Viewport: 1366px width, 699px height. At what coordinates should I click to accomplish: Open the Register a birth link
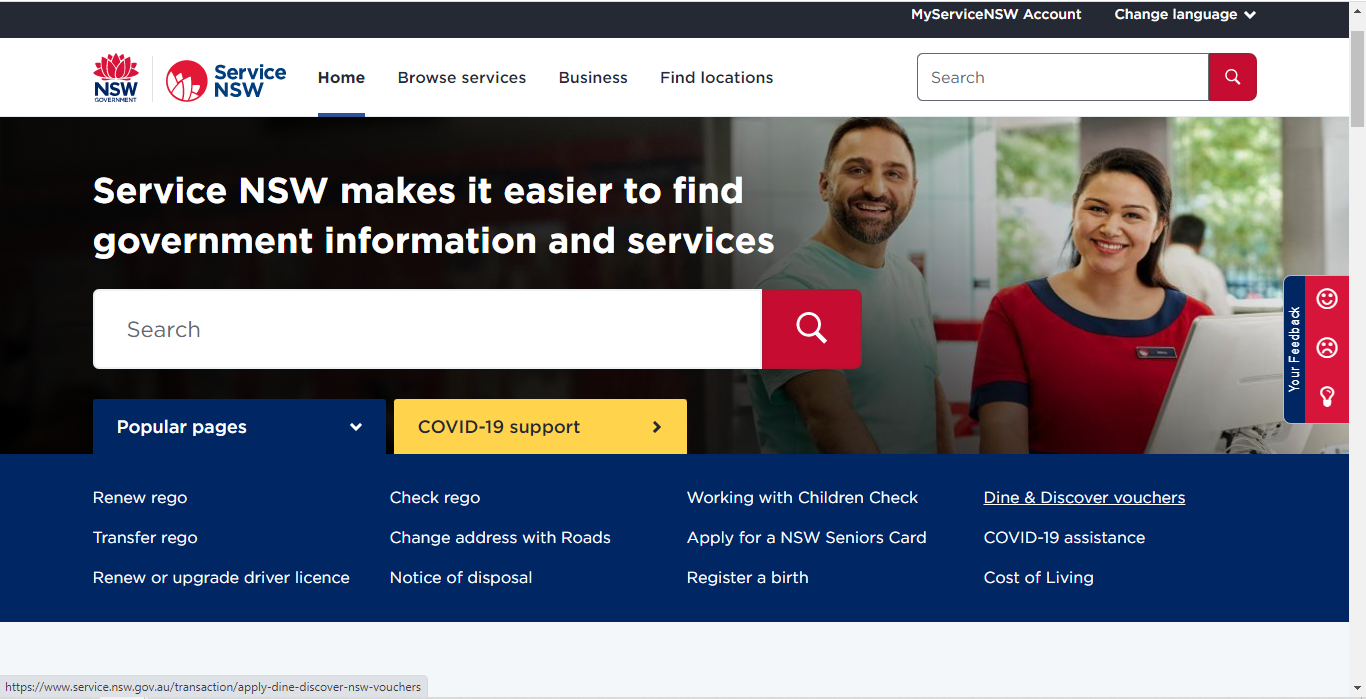pyautogui.click(x=748, y=577)
